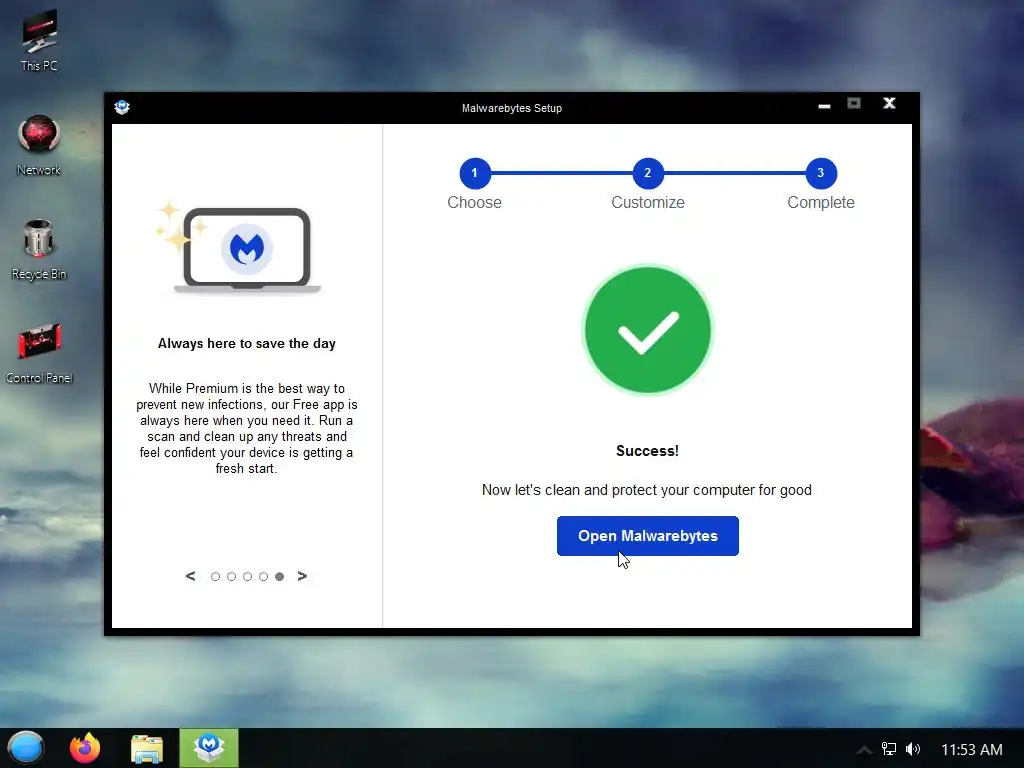1024x768 pixels.
Task: Open File Explorer from the taskbar
Action: (x=147, y=748)
